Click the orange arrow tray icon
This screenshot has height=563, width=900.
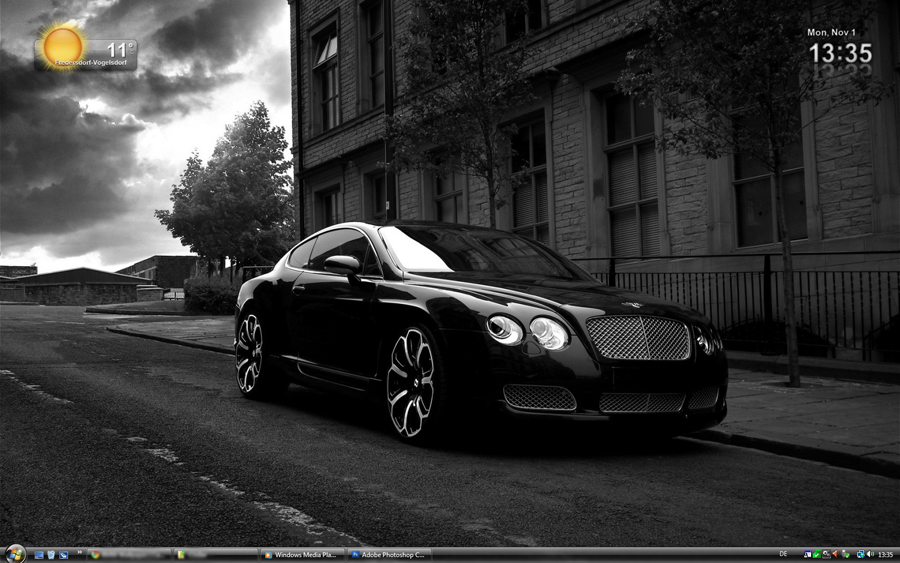[835, 554]
